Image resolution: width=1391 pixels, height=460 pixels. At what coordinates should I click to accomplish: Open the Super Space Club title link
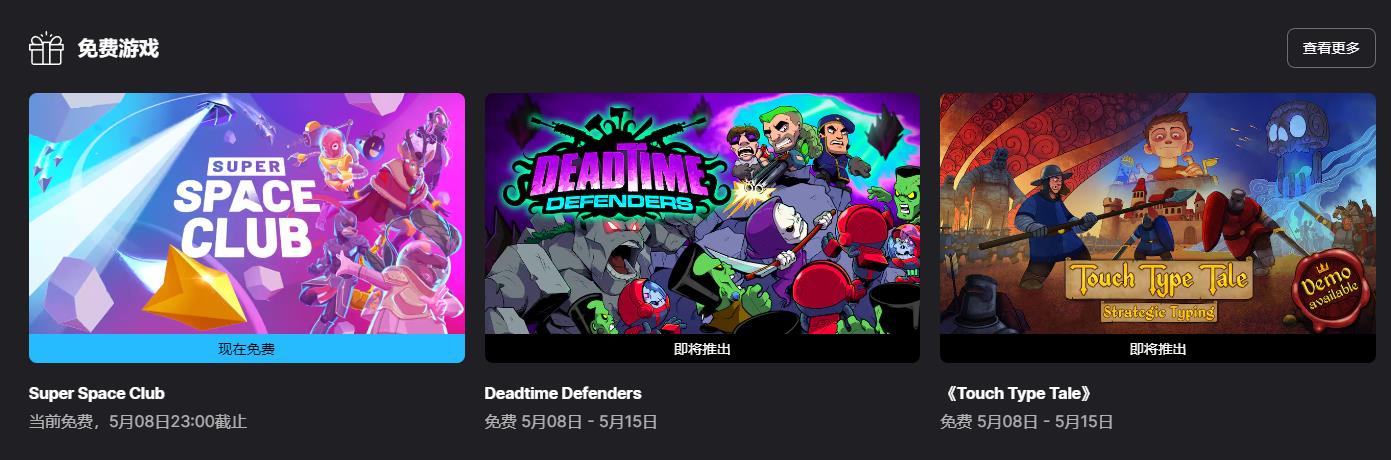97,393
